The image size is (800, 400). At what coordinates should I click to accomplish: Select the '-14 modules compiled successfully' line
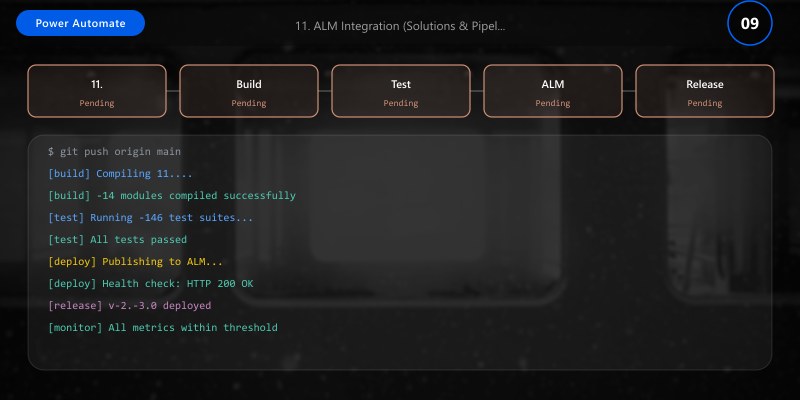pos(172,195)
